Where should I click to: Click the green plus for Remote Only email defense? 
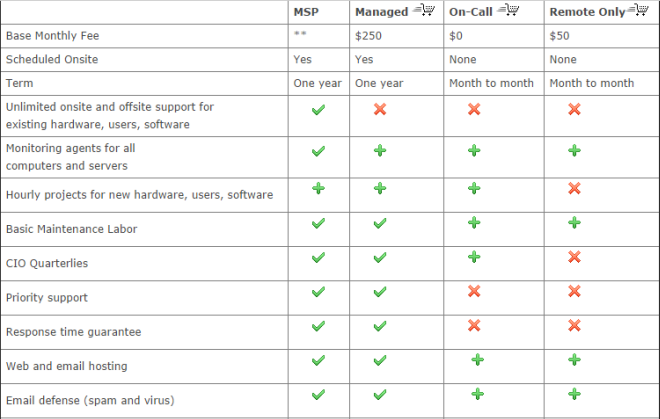(574, 394)
